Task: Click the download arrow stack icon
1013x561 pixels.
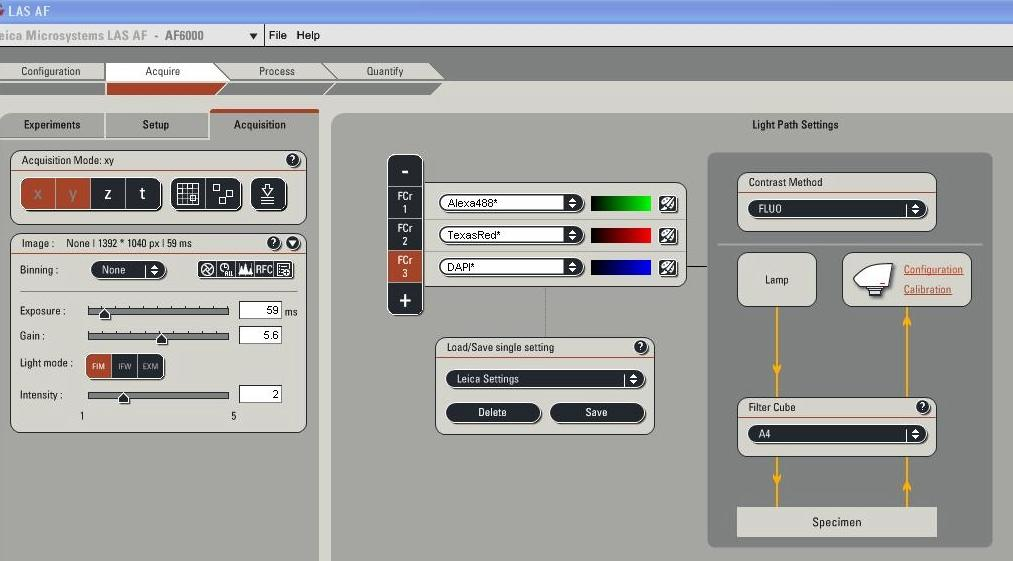Action: coord(268,194)
